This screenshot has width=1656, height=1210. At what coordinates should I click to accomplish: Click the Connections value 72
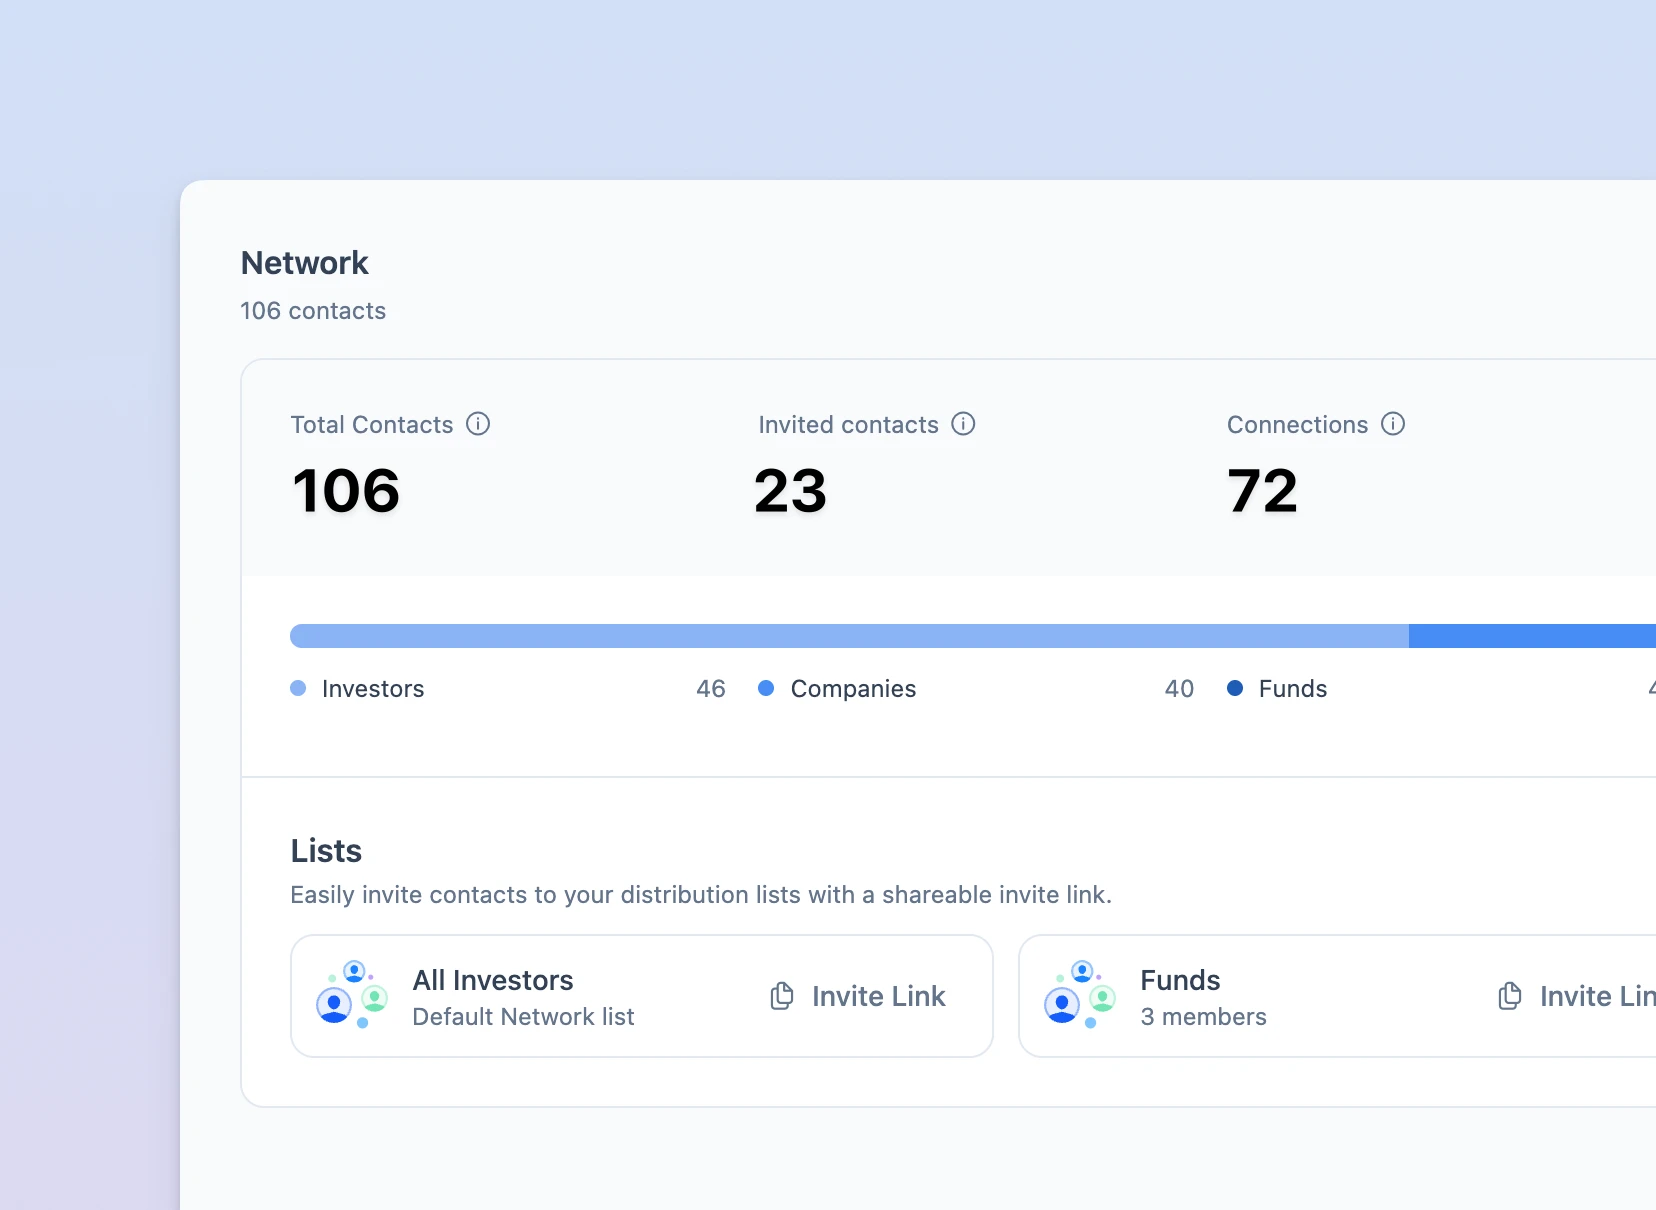point(1262,491)
